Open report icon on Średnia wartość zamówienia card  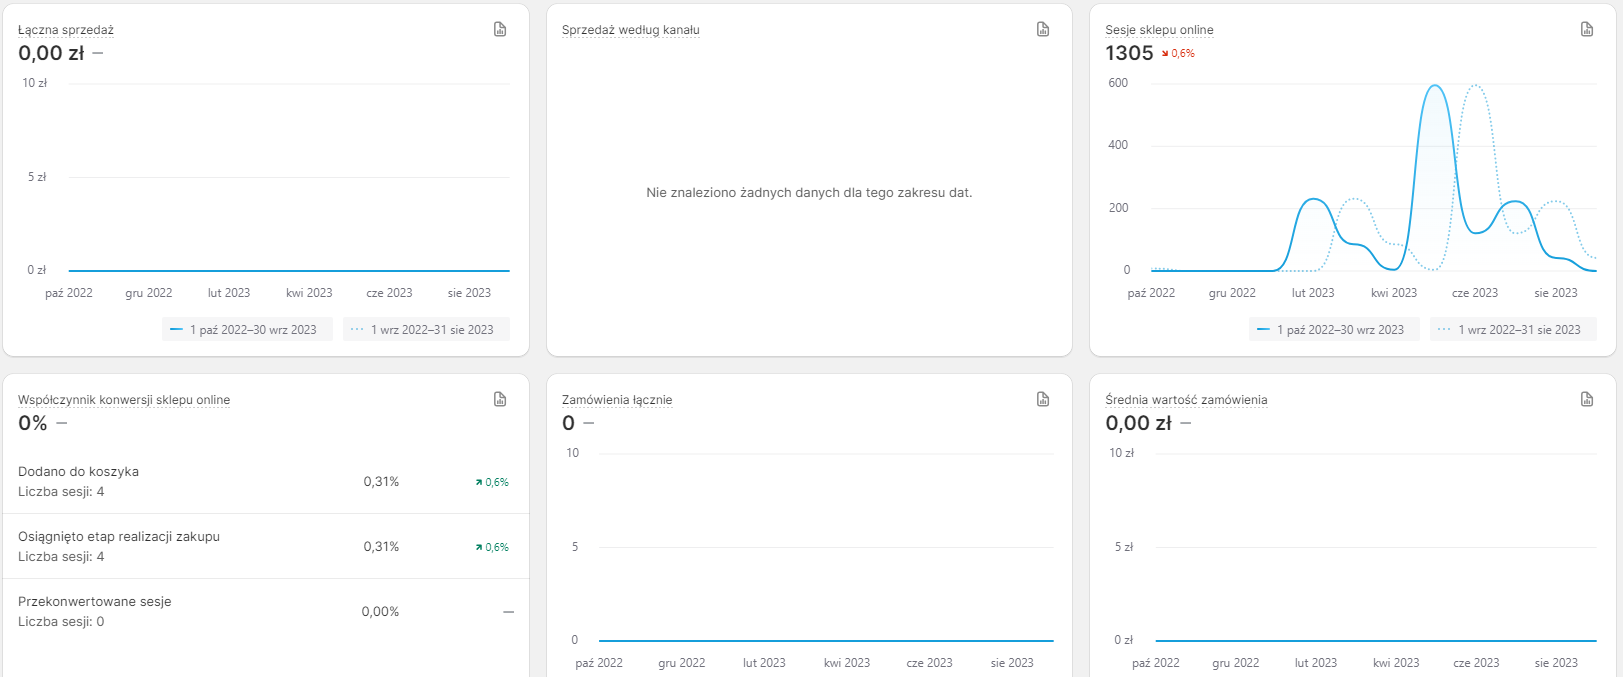[x=1586, y=400]
